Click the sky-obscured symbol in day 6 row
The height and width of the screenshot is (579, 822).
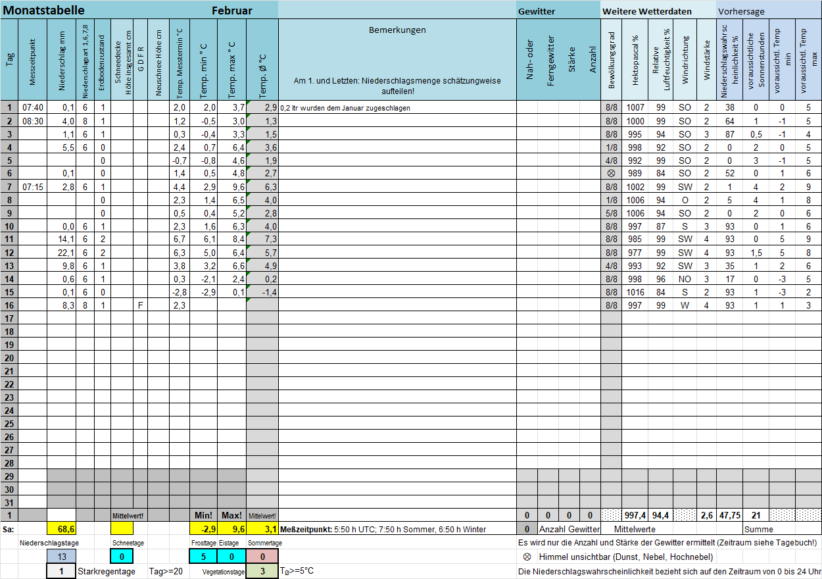[609, 172]
